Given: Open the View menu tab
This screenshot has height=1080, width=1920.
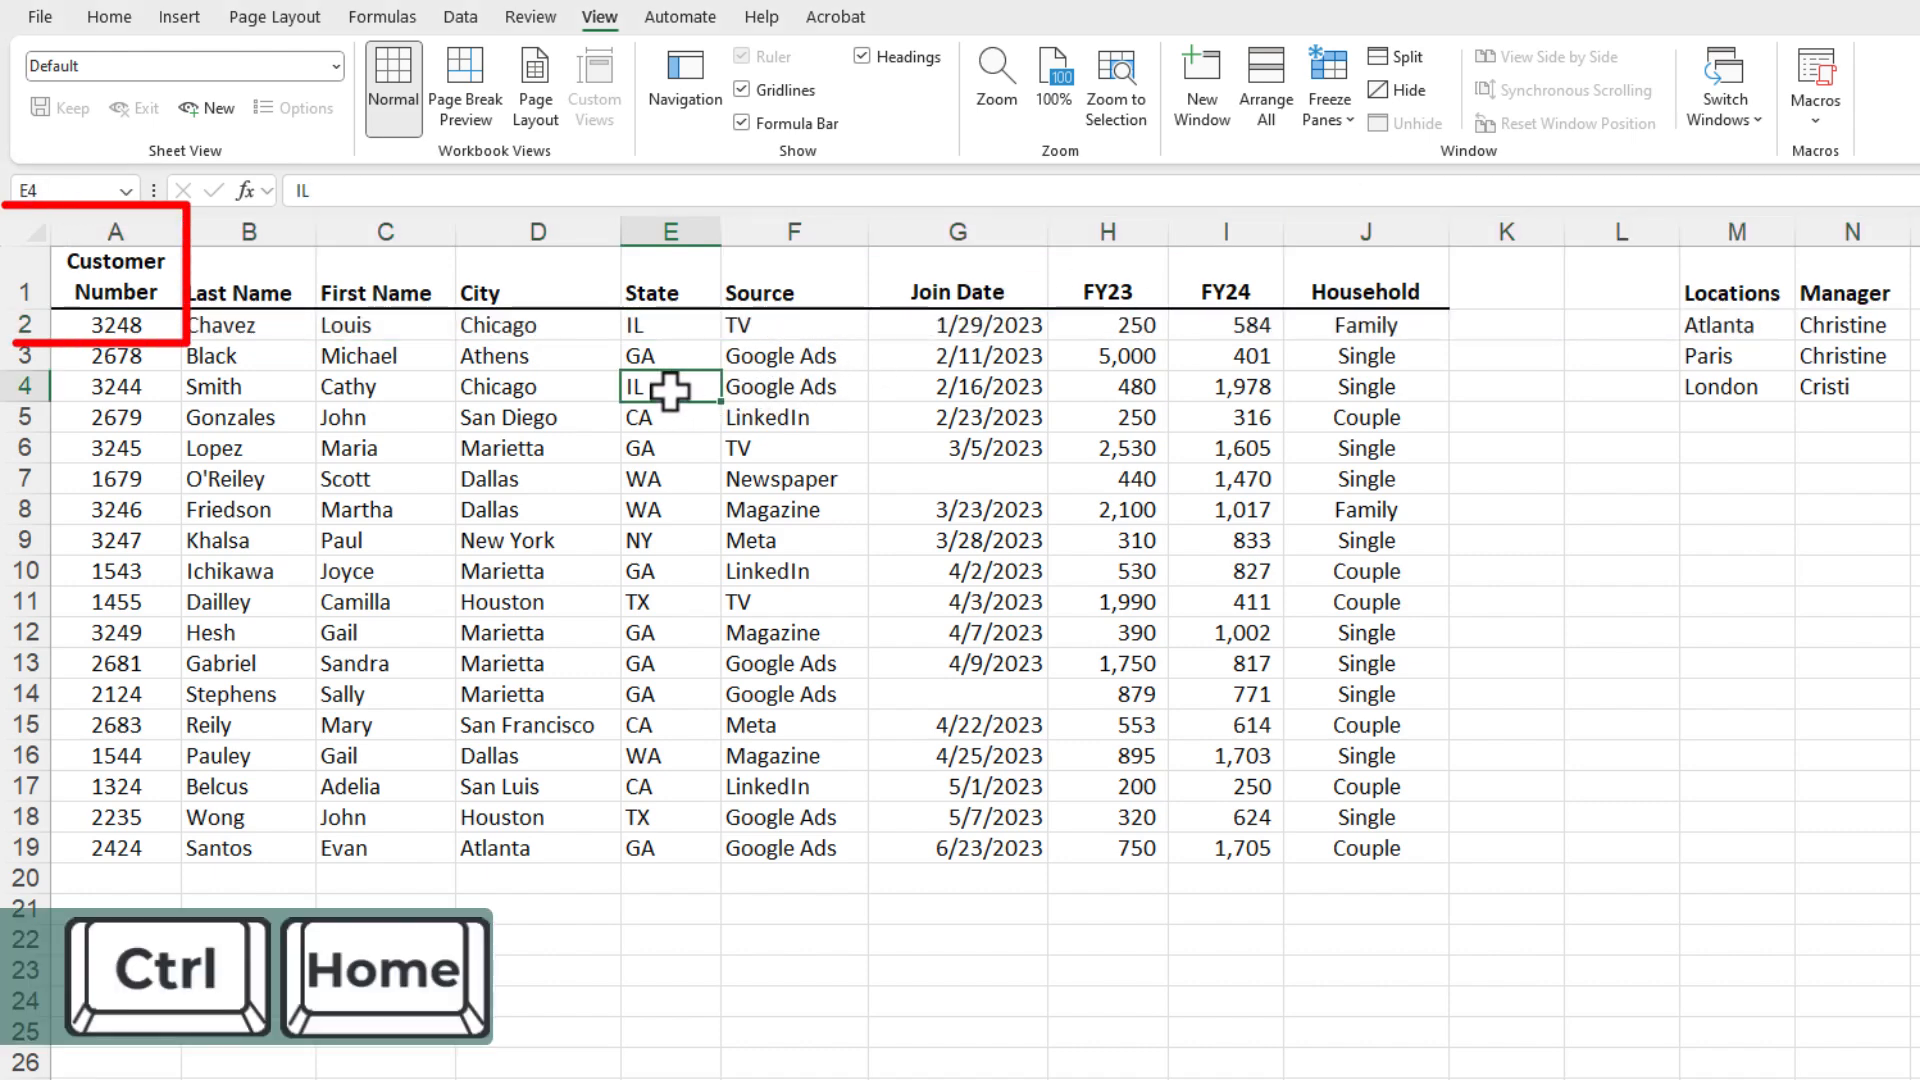Looking at the screenshot, I should tap(599, 16).
